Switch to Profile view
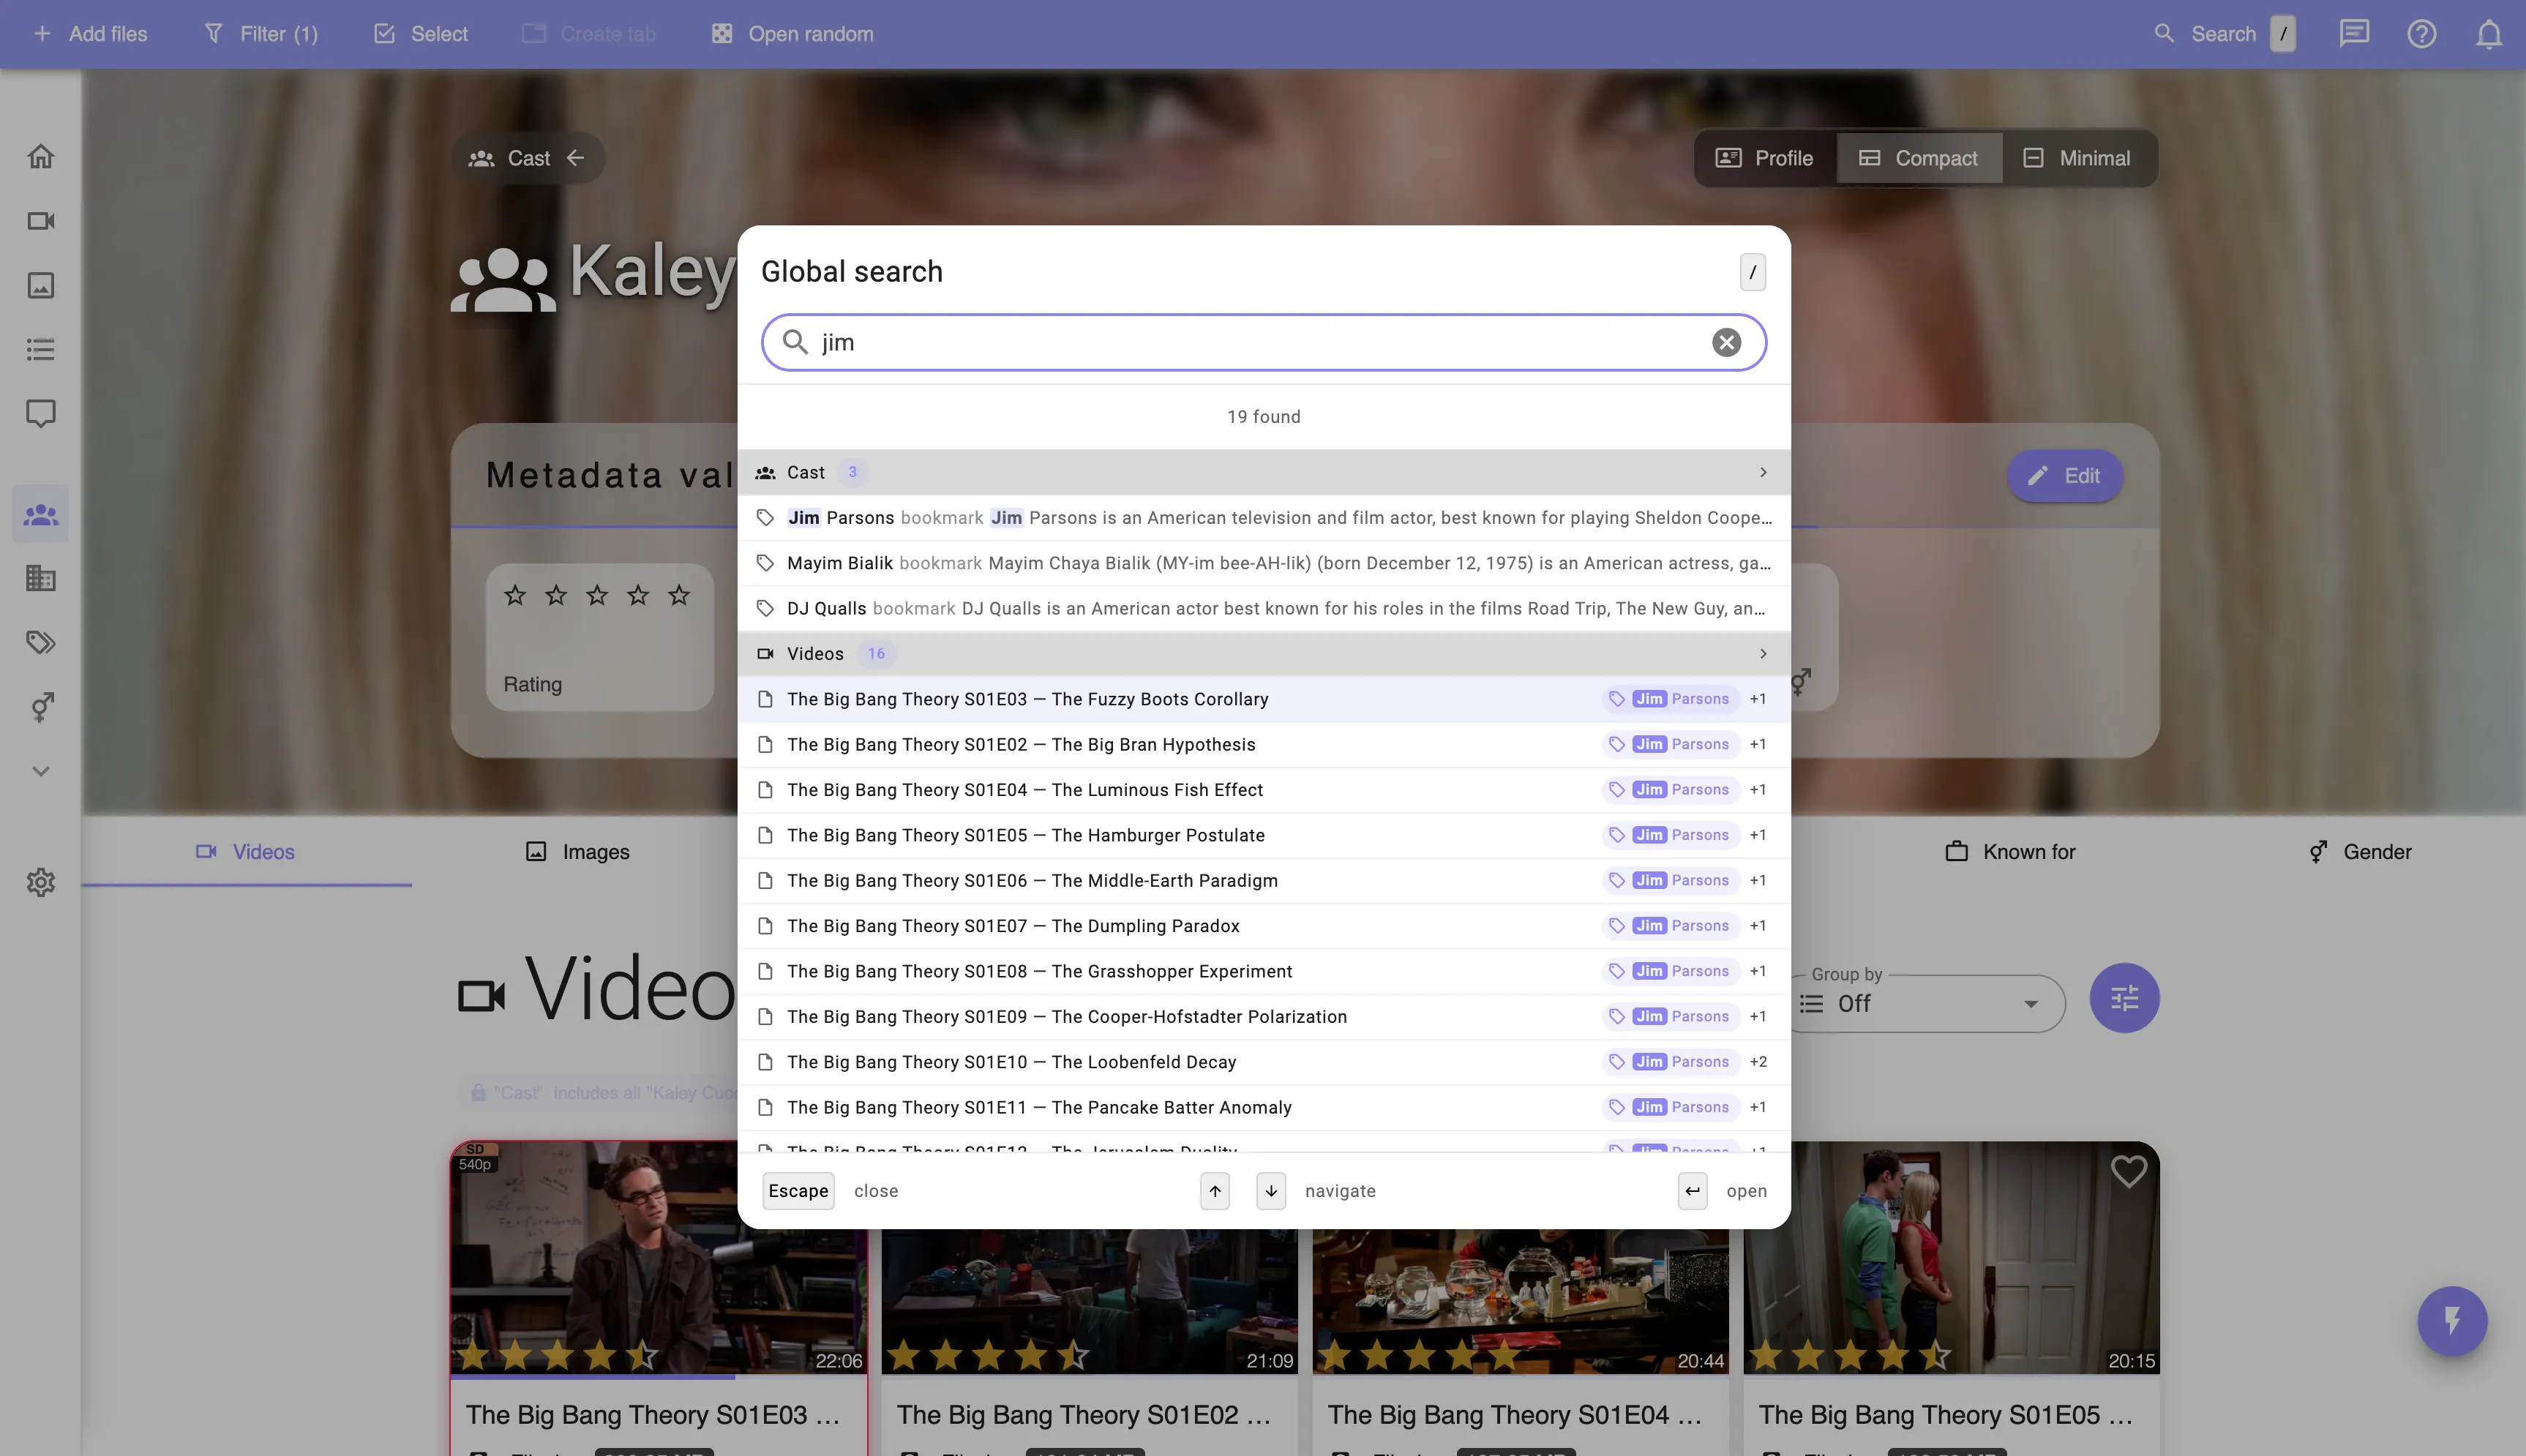The width and height of the screenshot is (2526, 1456). pos(1765,158)
